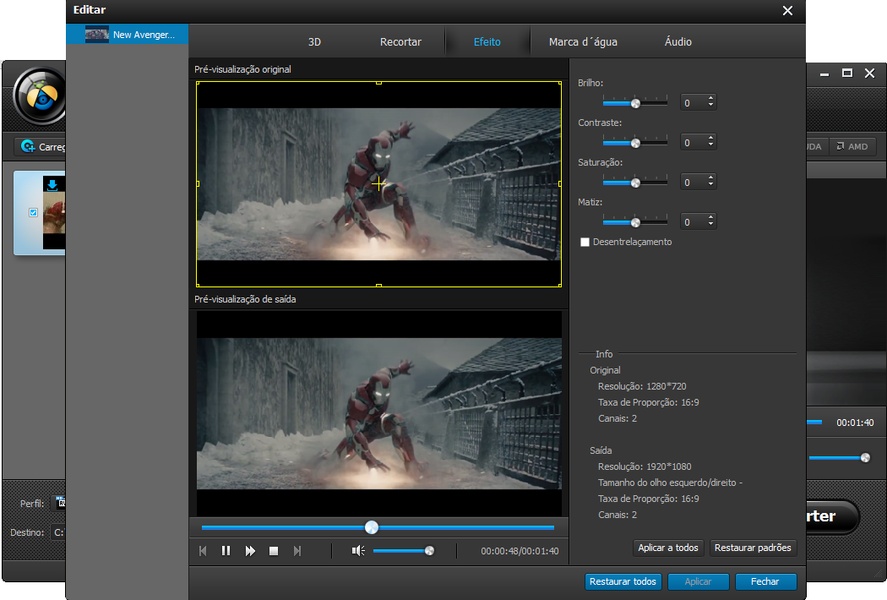This screenshot has height=600, width=887.
Task: Adjust the Saturação slider handle
Action: pyautogui.click(x=635, y=183)
